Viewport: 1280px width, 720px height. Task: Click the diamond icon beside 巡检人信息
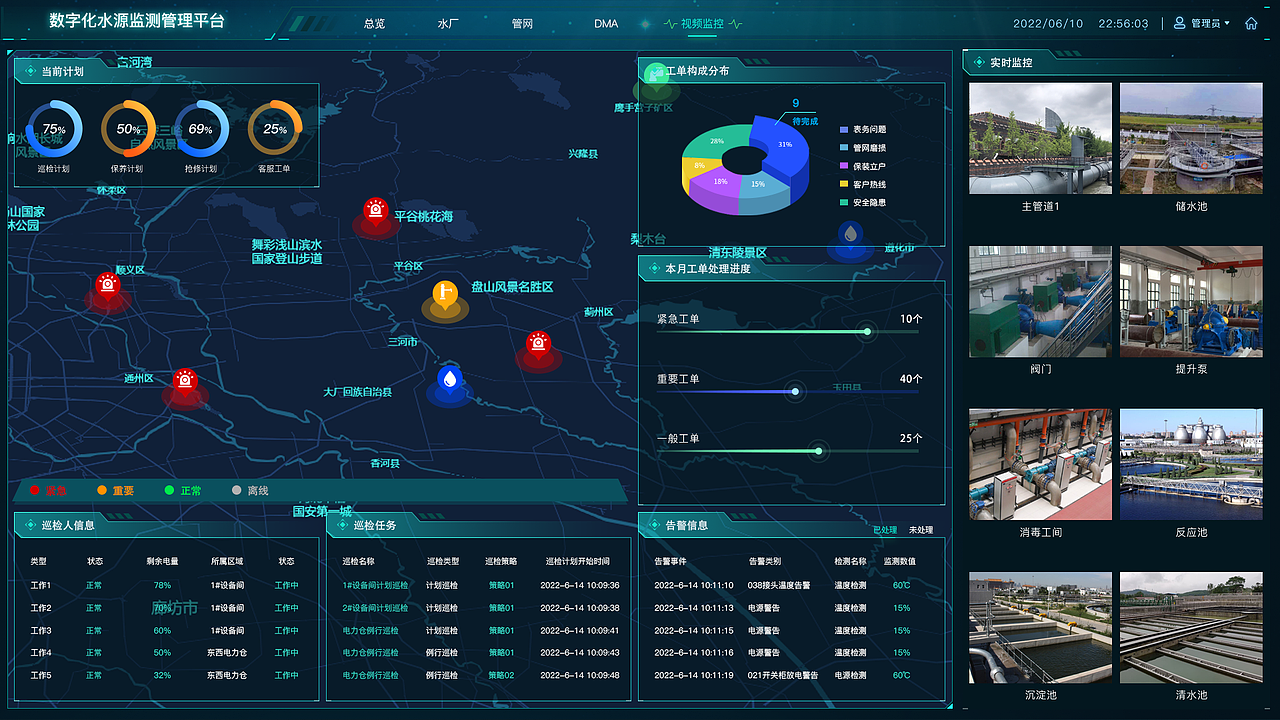click(30, 525)
